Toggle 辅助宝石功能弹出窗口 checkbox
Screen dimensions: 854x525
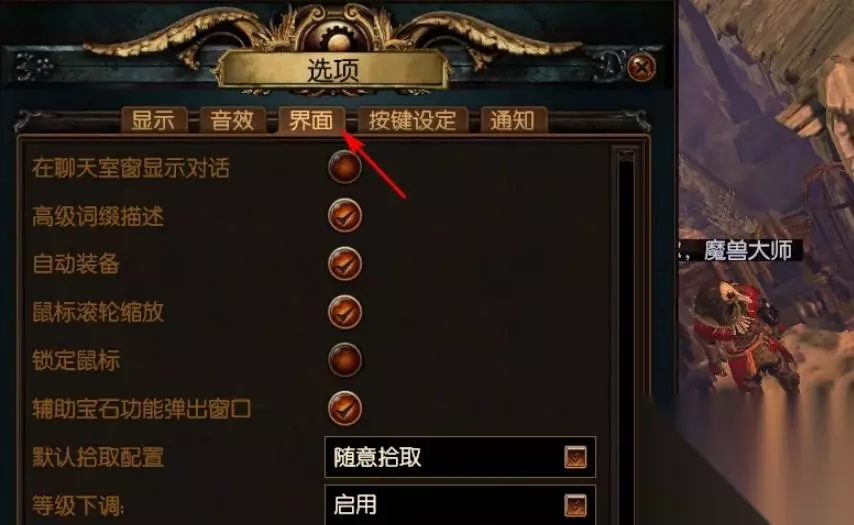tap(345, 408)
